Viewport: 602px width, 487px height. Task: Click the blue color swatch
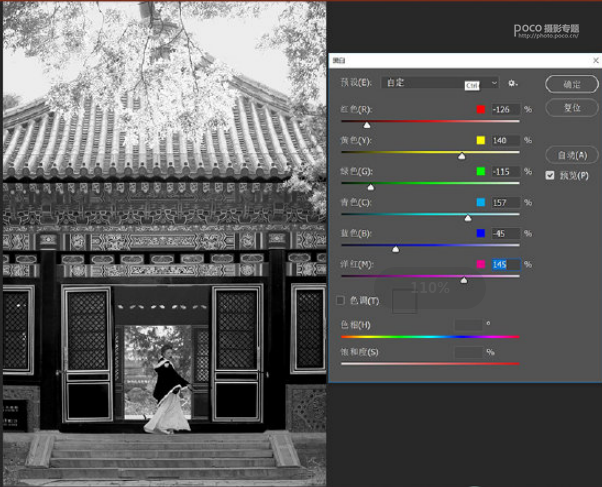tap(481, 233)
